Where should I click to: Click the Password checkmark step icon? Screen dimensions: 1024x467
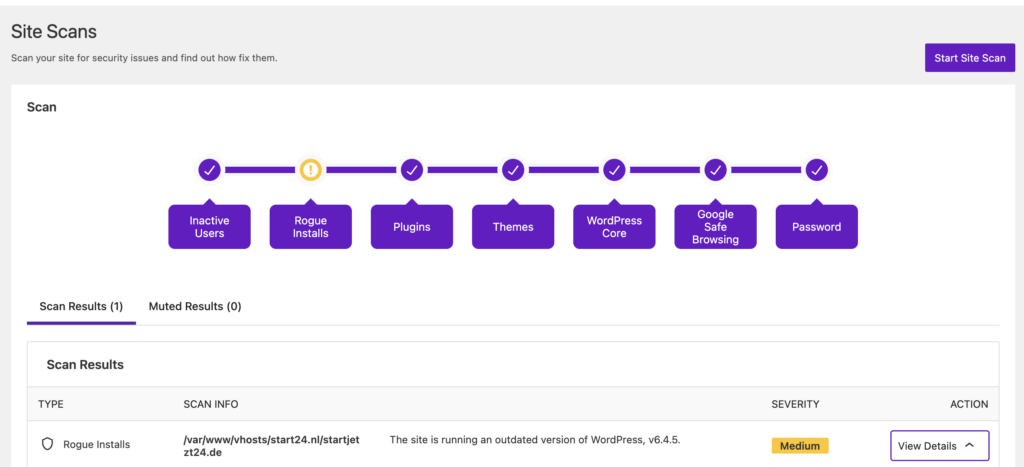click(x=817, y=170)
